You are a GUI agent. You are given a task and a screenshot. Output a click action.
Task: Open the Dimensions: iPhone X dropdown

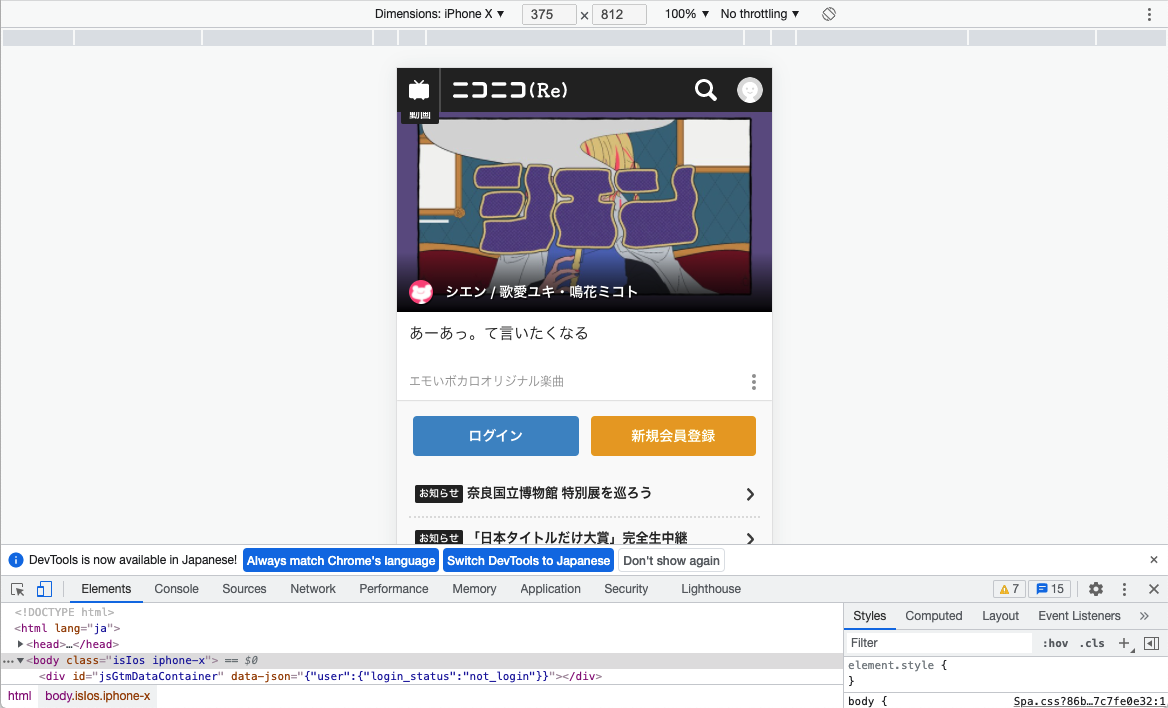440,14
